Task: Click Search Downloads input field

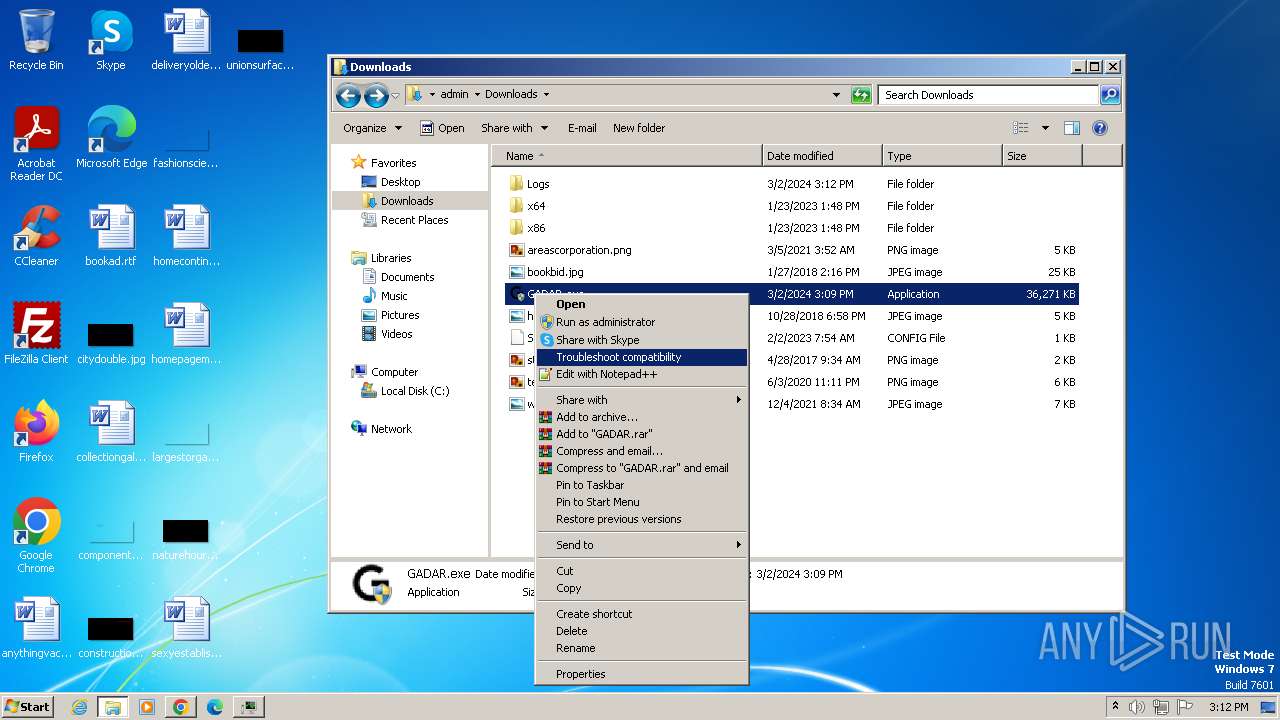Action: click(989, 95)
